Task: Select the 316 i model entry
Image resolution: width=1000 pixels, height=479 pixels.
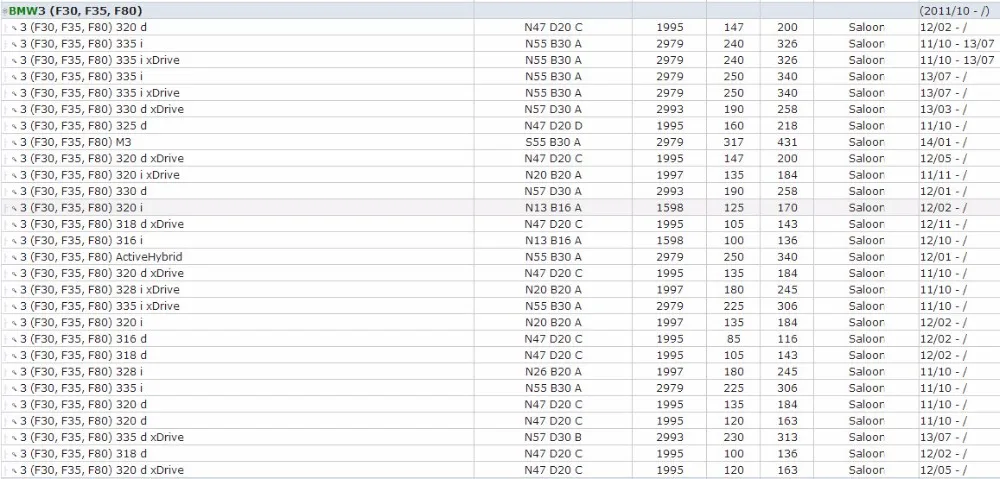Action: (82, 240)
